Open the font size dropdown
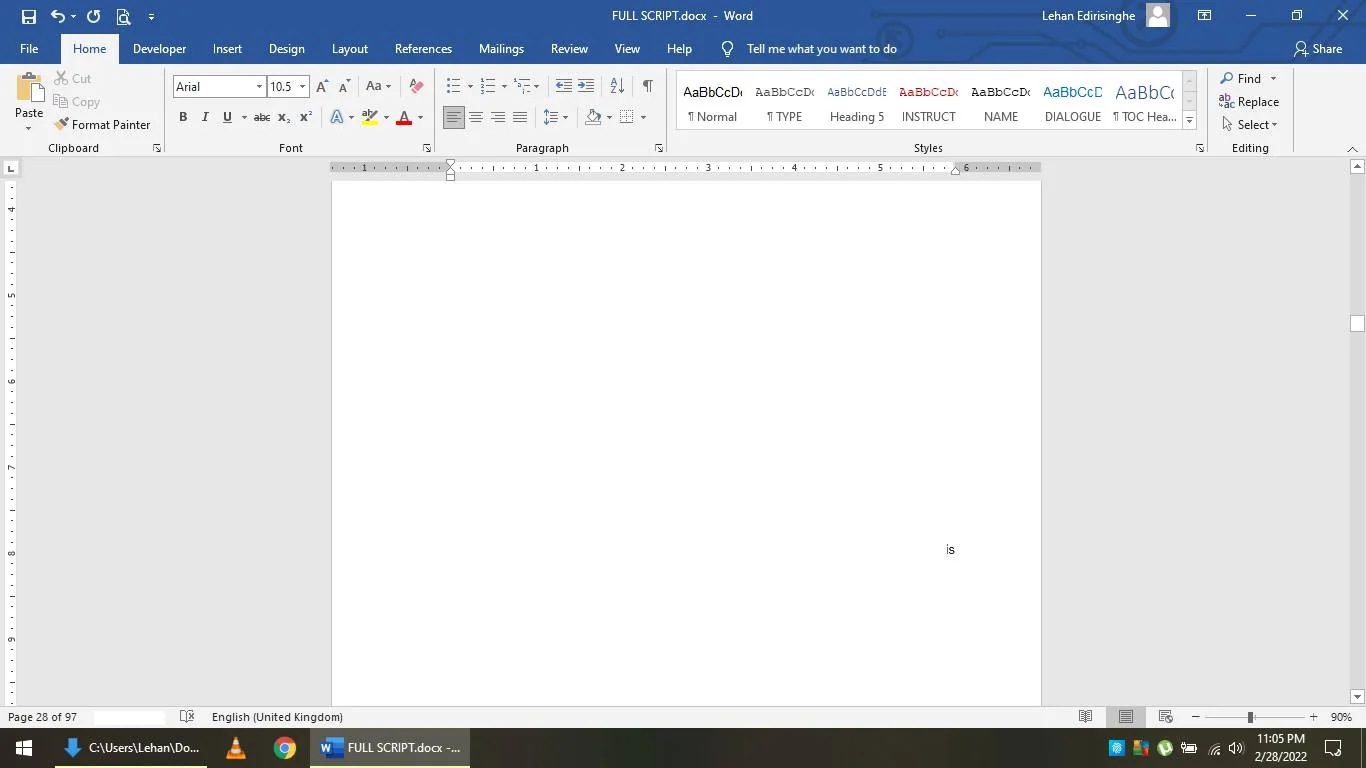Screen dimensions: 1366x768 [x=302, y=87]
